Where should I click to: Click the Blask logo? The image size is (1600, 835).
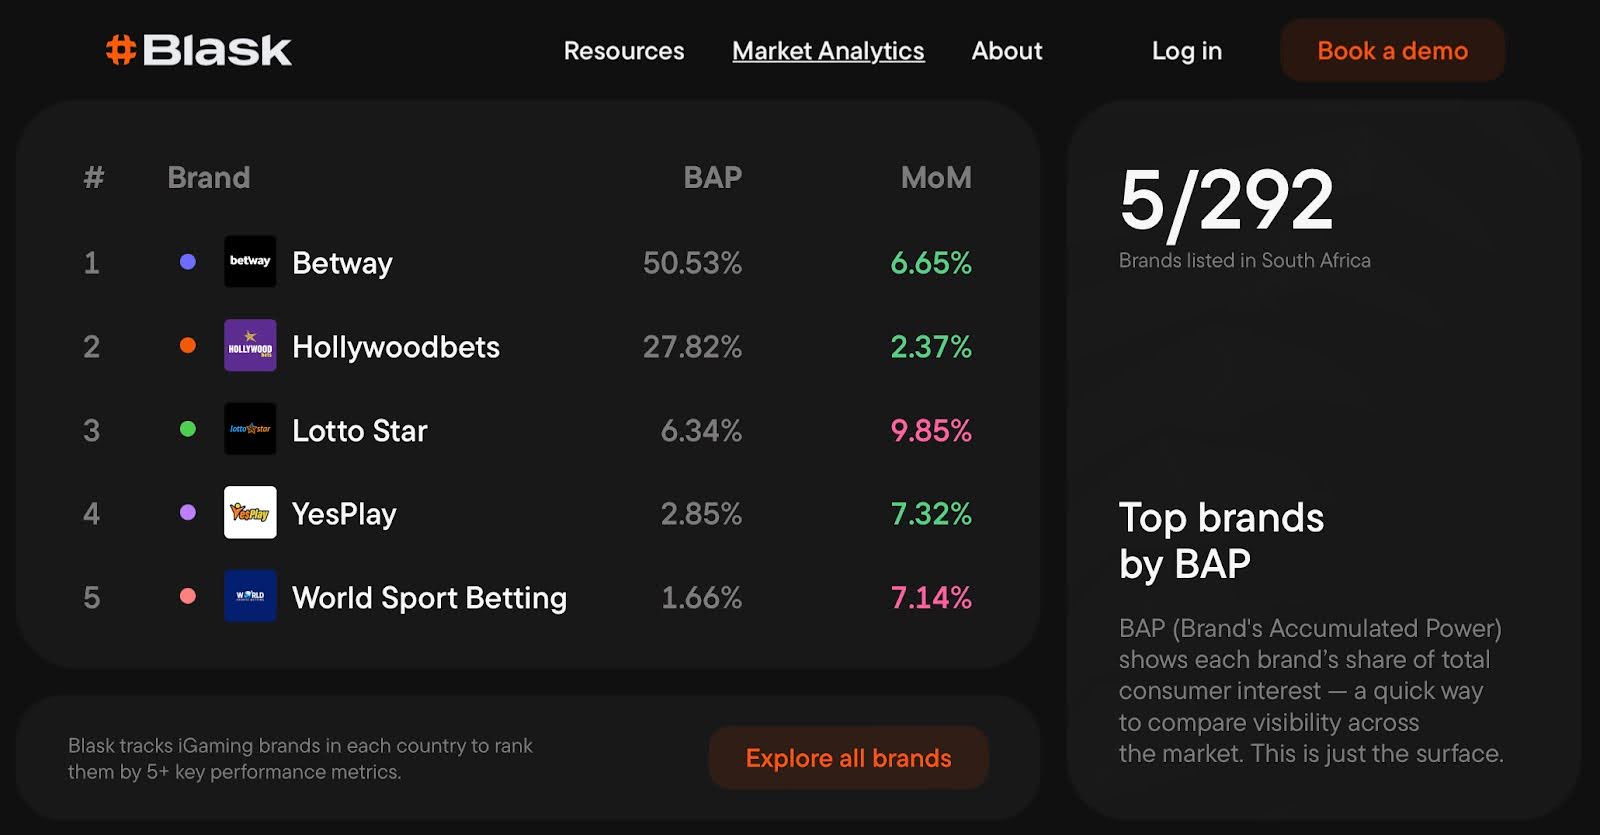click(x=199, y=50)
